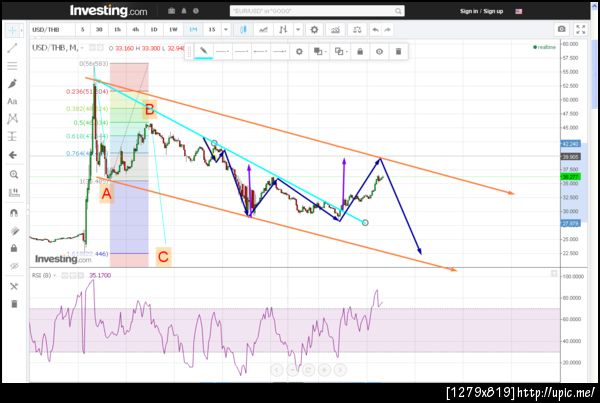Click the crossed tools icon in sidebar

(14, 286)
